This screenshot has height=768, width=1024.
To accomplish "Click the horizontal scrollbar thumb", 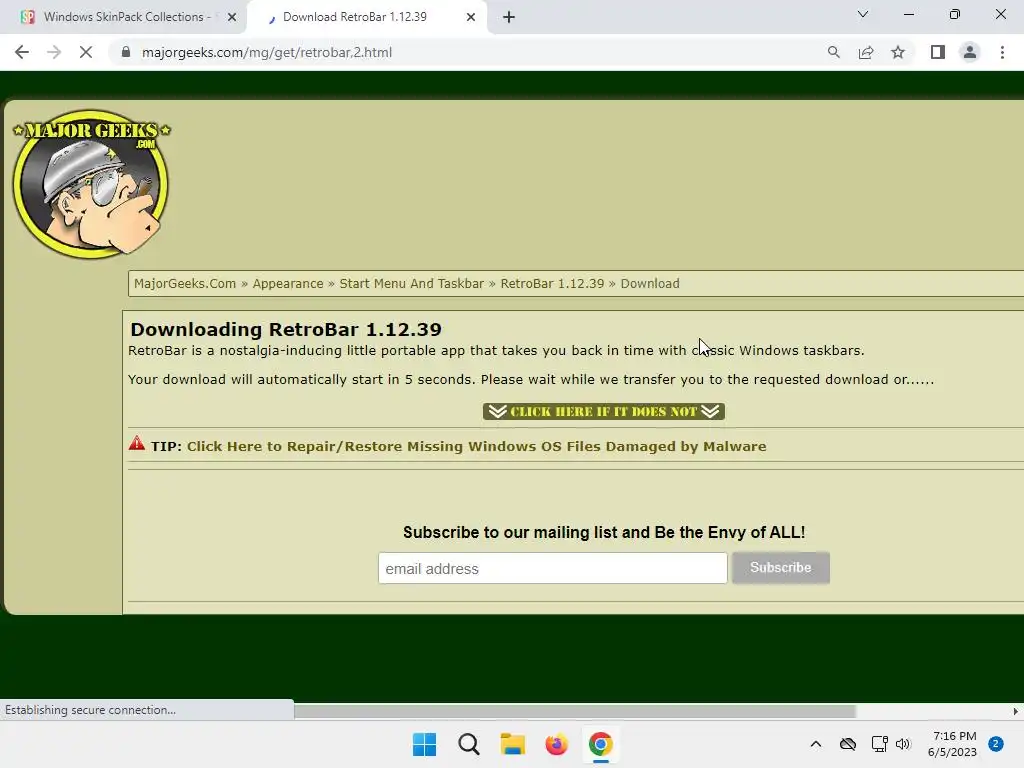I will click(575, 711).
